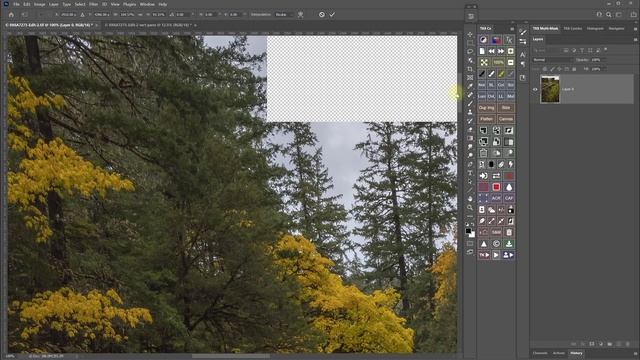This screenshot has height=360, width=640.
Task: Cancel the transform in the options bar
Action: pyautogui.click(x=322, y=15)
